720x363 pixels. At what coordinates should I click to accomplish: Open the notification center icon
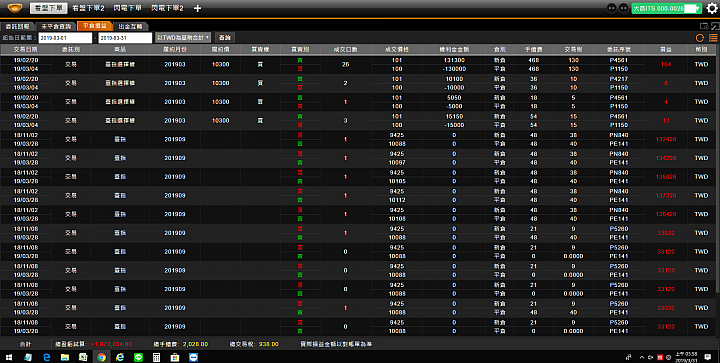tap(708, 357)
